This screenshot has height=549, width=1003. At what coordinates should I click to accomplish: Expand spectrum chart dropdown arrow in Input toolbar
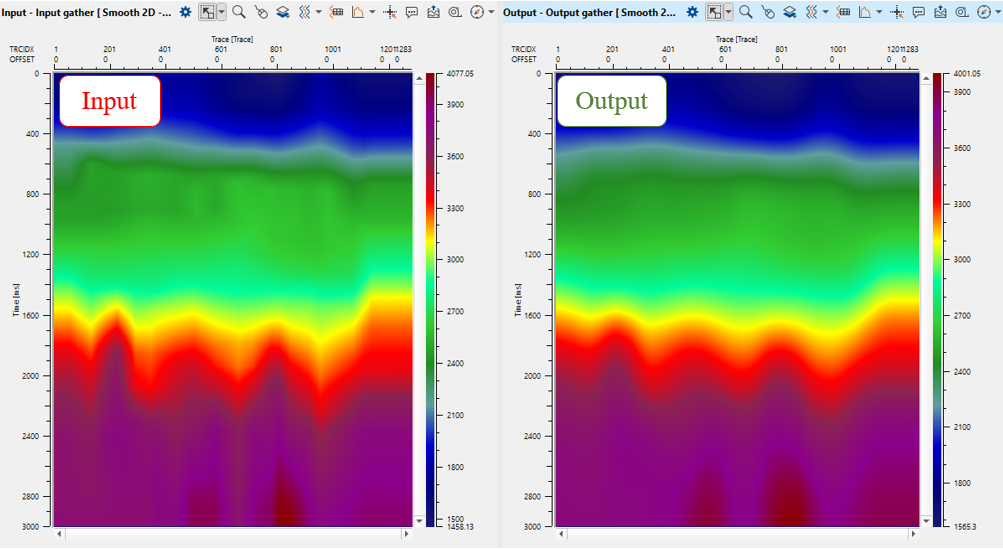coord(372,12)
